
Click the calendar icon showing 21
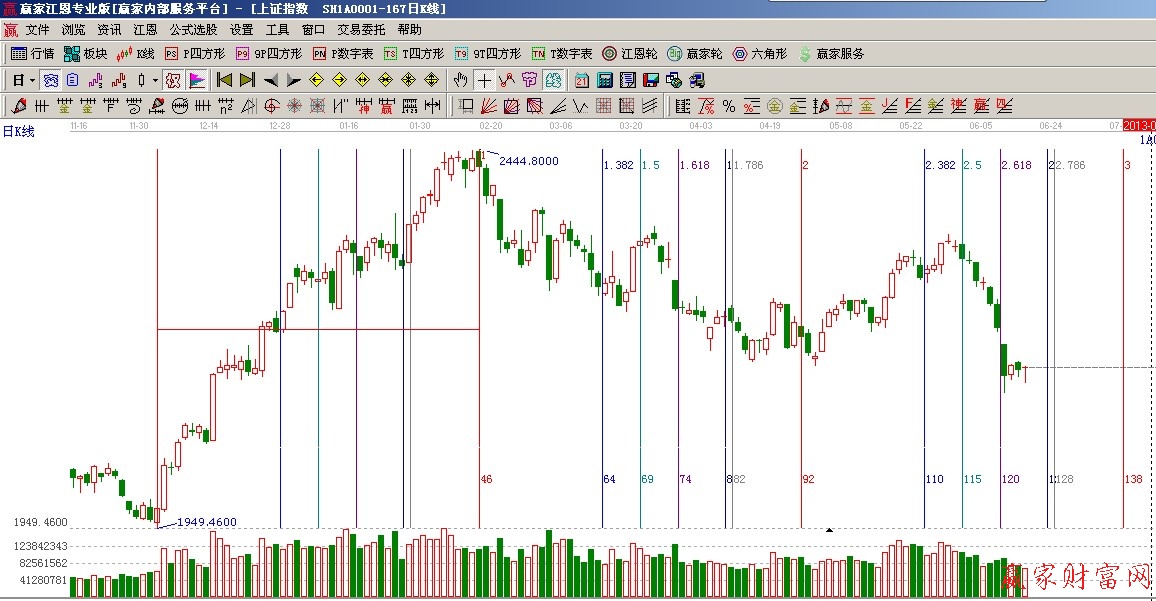pos(582,80)
